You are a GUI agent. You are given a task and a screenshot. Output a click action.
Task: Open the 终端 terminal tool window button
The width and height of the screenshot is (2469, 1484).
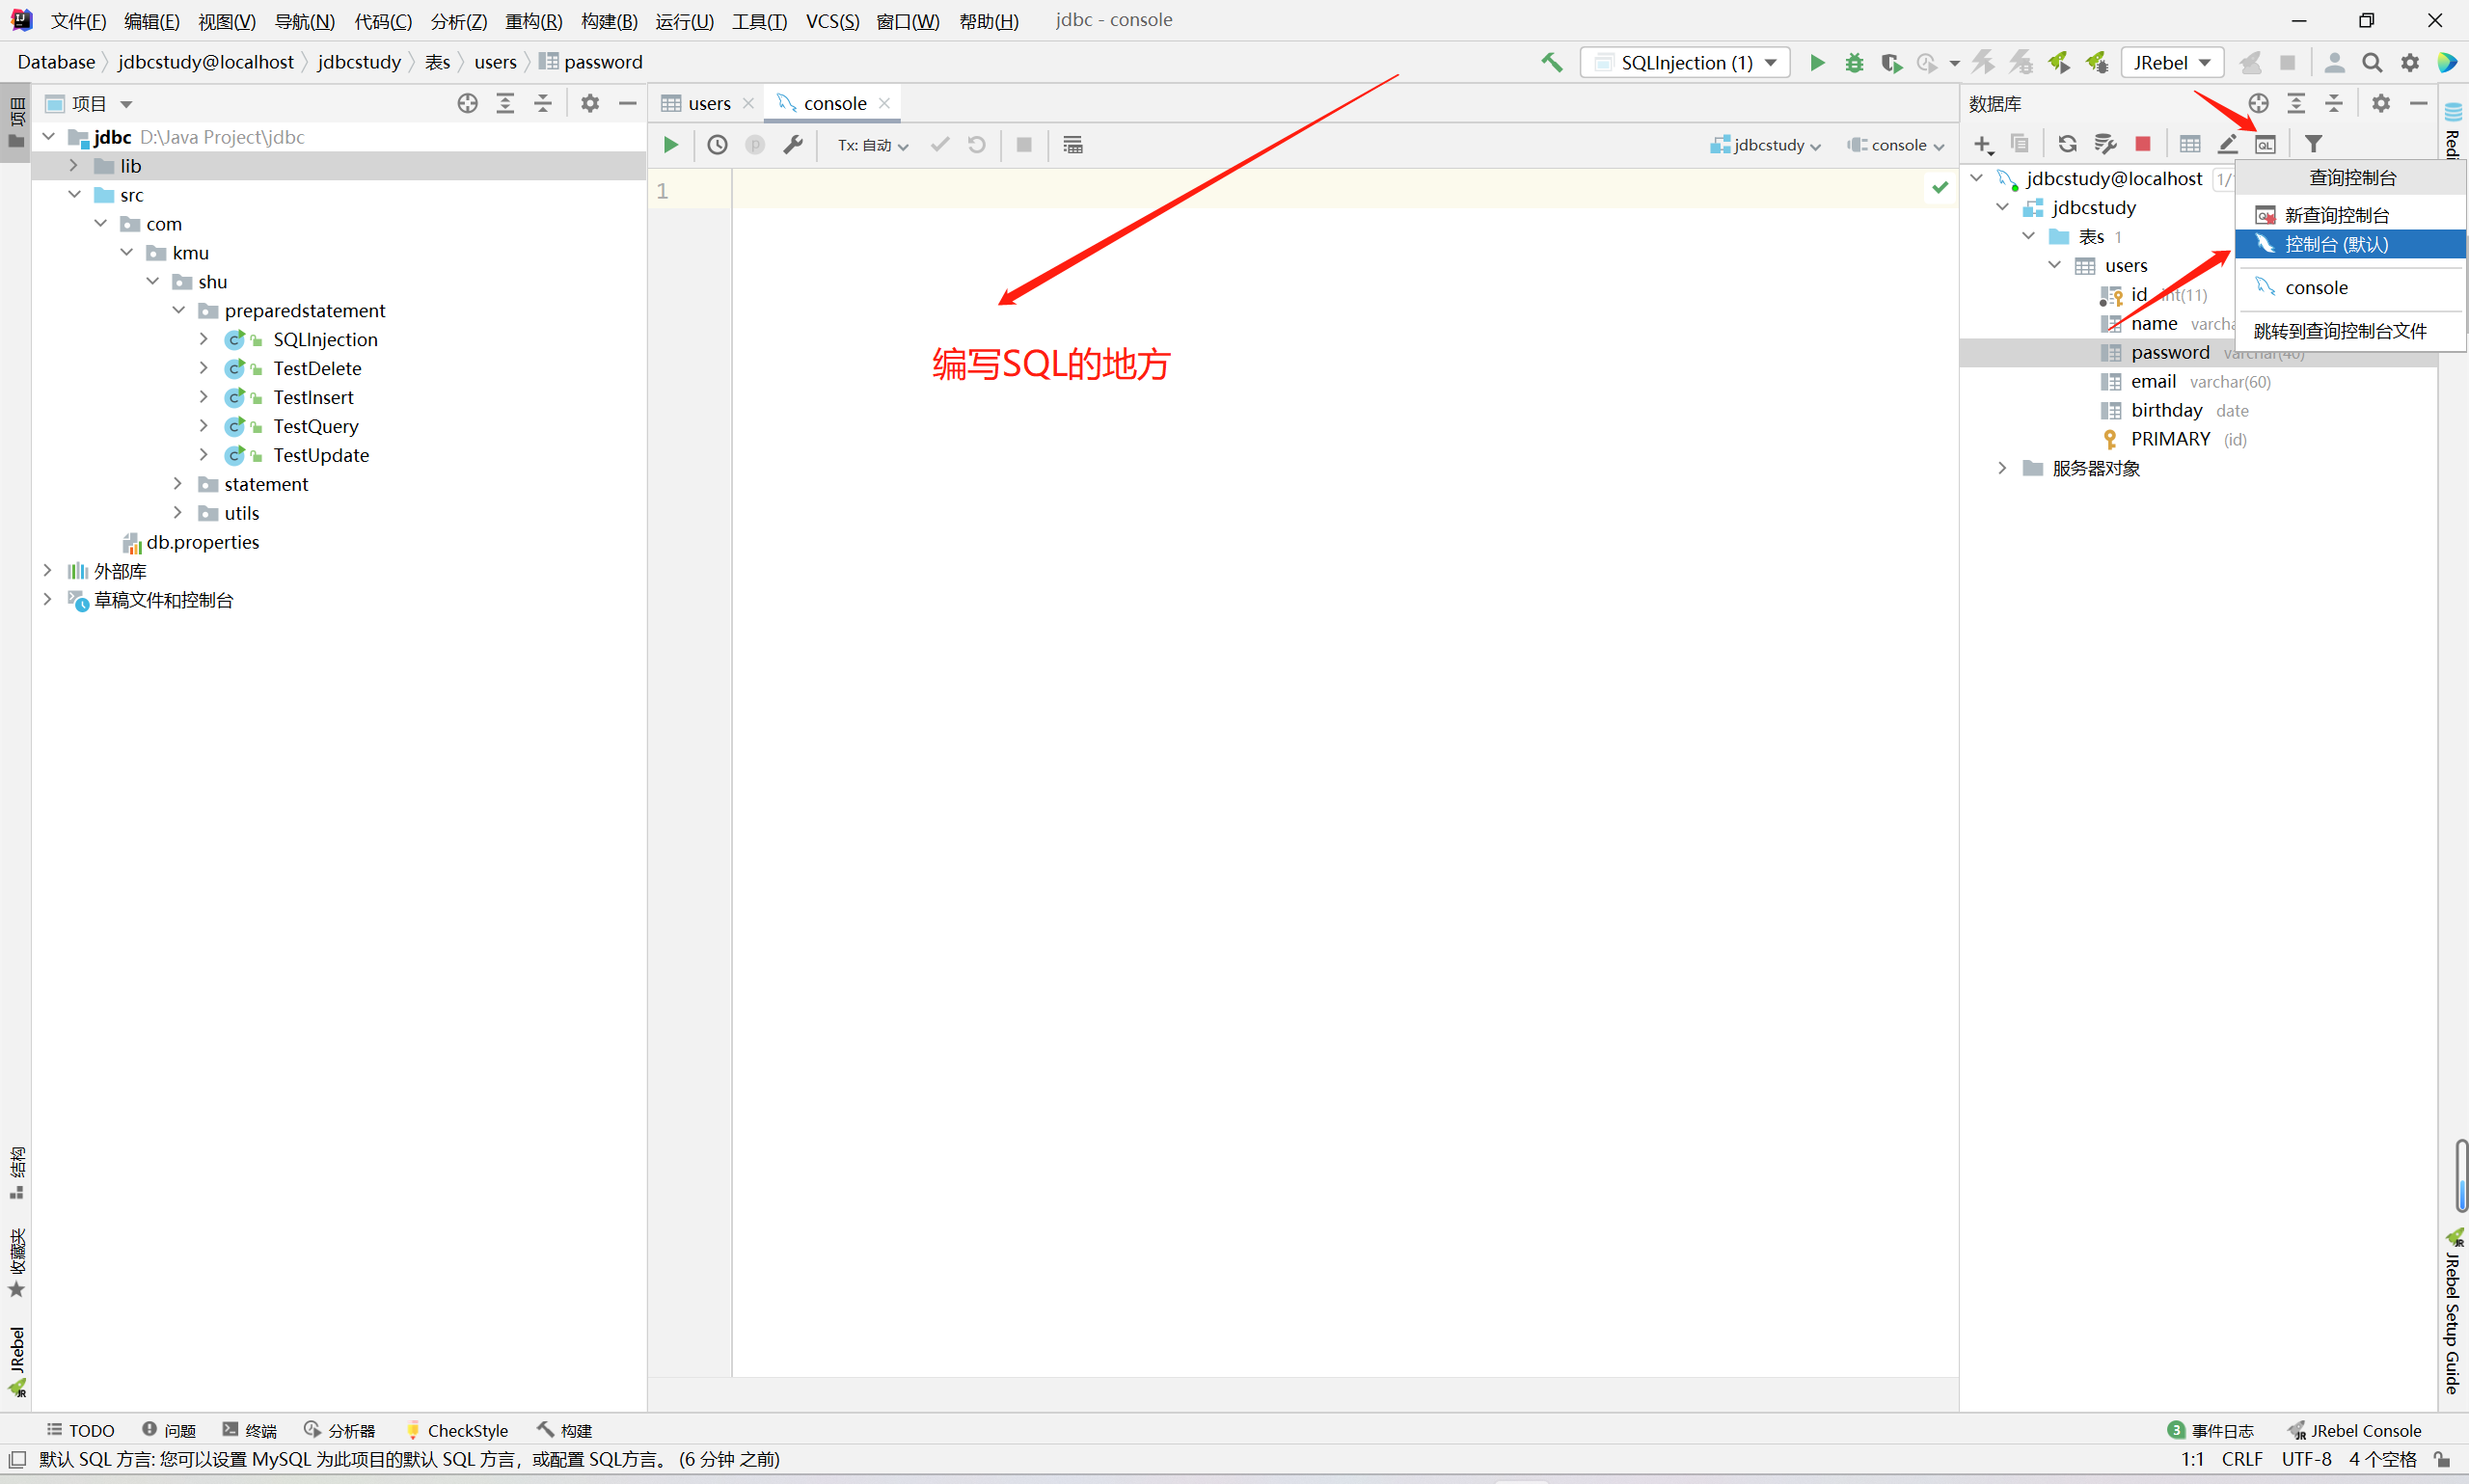click(250, 1430)
